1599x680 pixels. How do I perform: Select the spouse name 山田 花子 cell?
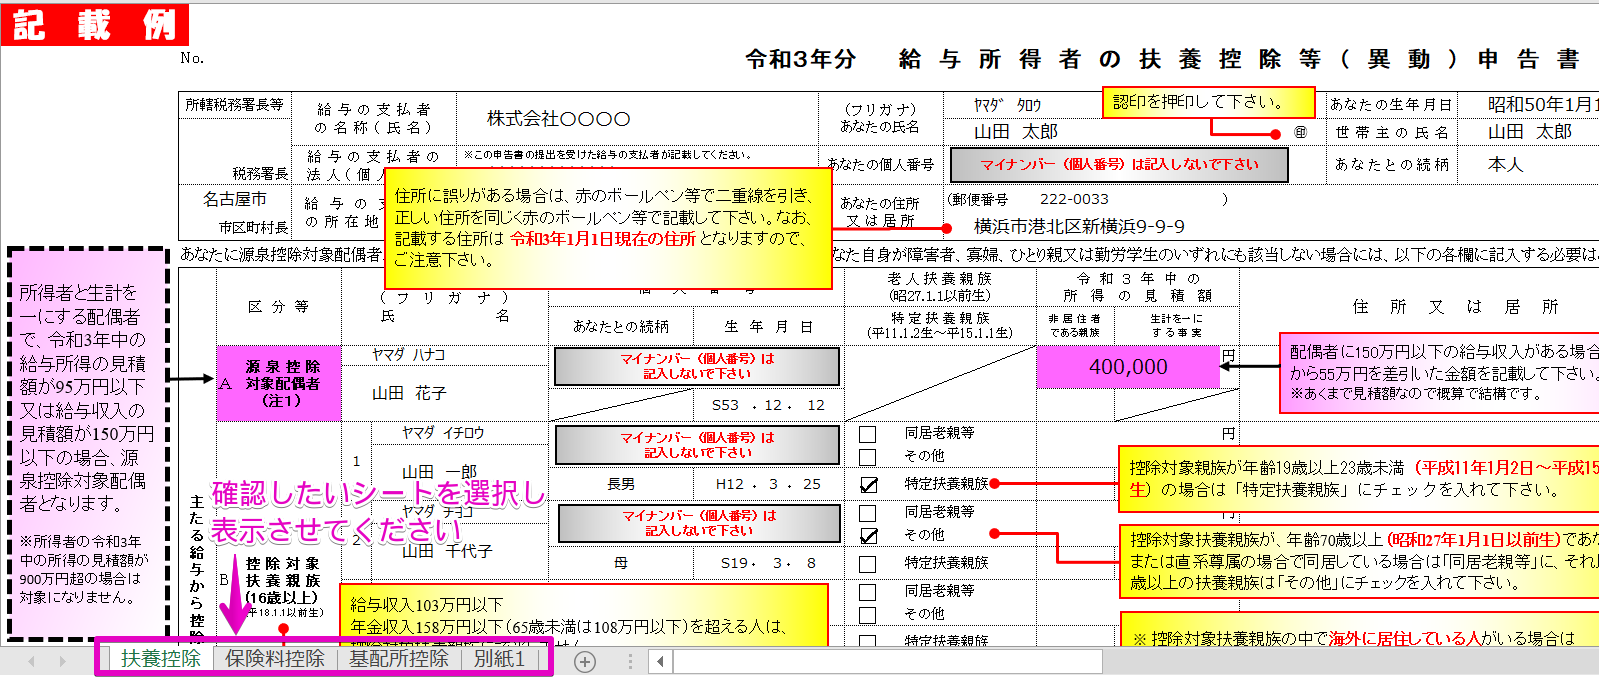pyautogui.click(x=444, y=394)
